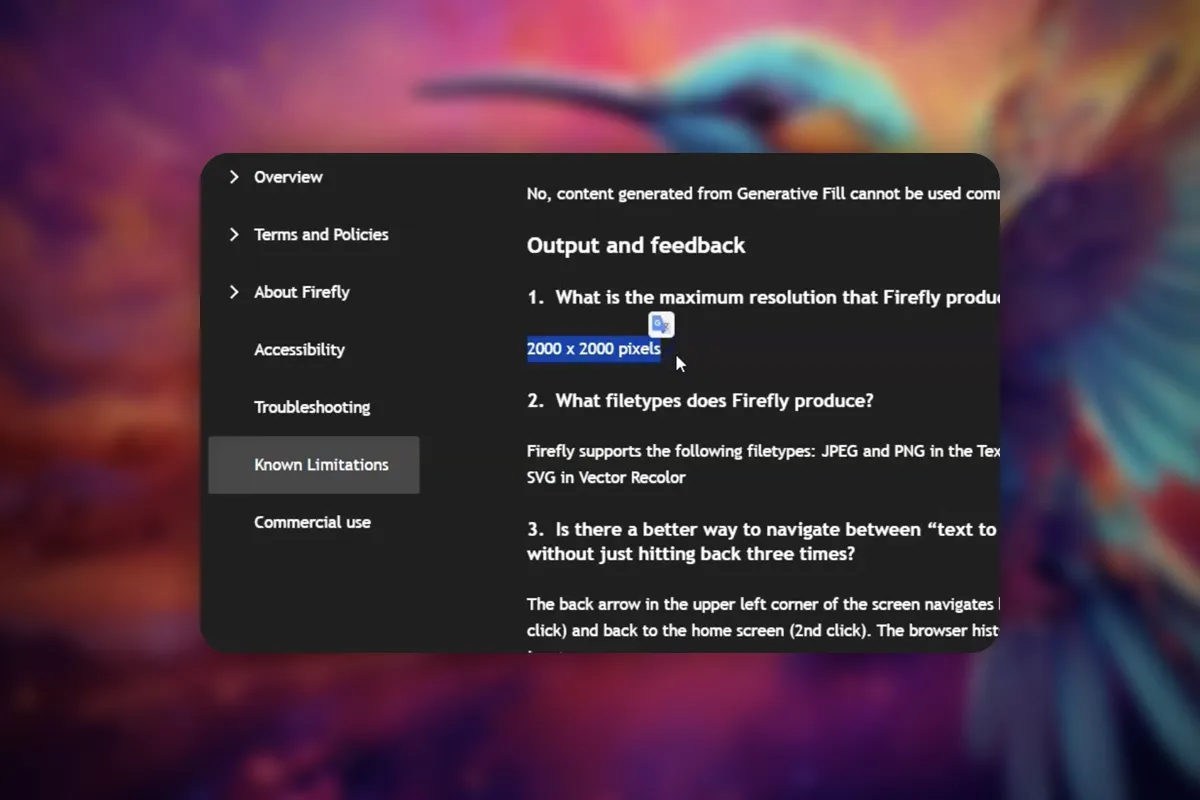Image resolution: width=1200 pixels, height=800 pixels.
Task: Click question 1 about maximum resolution
Action: click(763, 297)
